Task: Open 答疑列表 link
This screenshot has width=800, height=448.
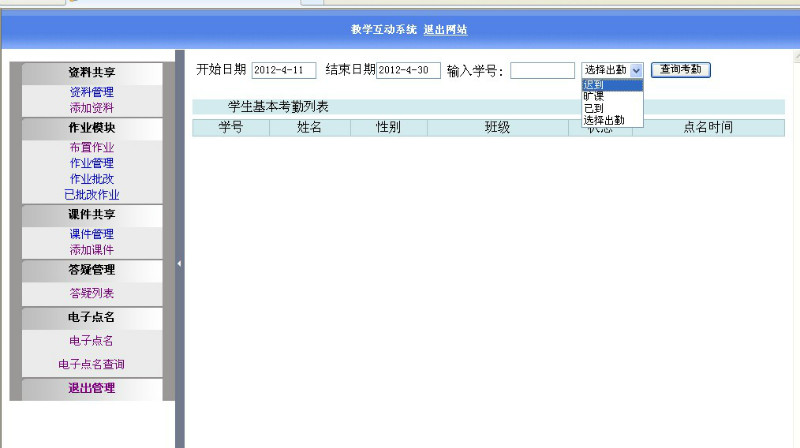Action: pos(92,293)
